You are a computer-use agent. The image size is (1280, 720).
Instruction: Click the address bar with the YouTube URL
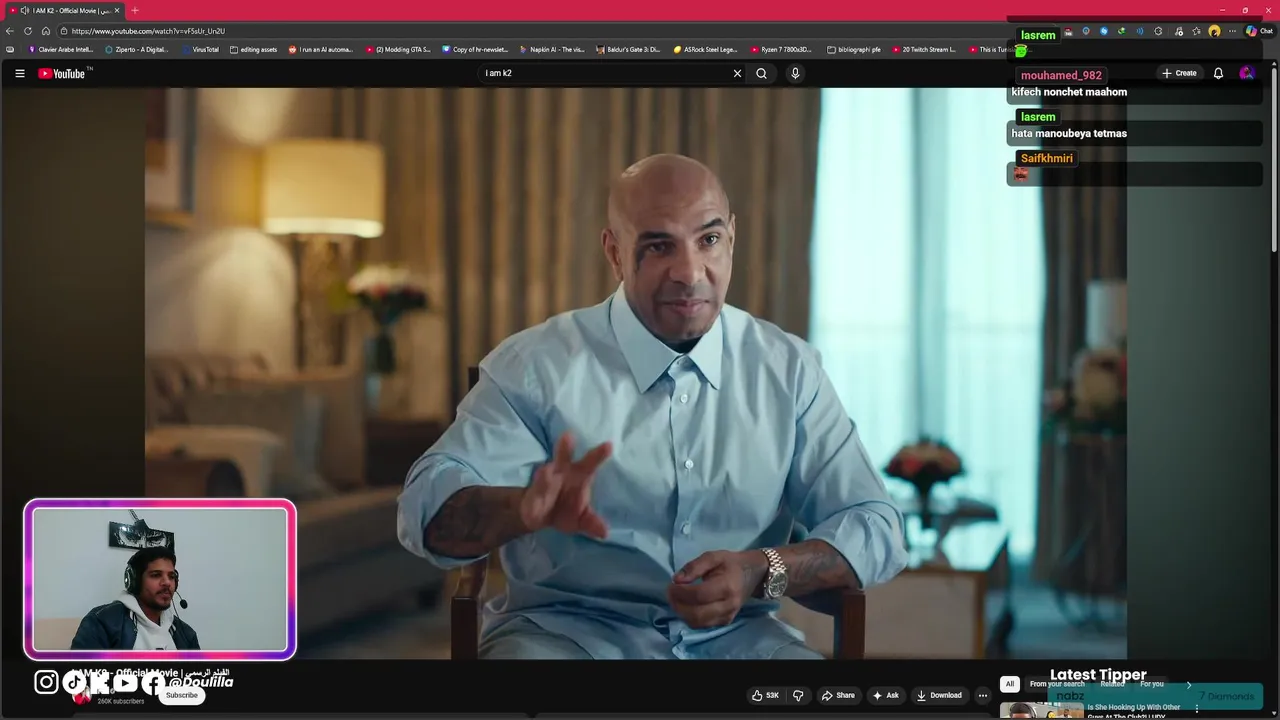coord(530,31)
